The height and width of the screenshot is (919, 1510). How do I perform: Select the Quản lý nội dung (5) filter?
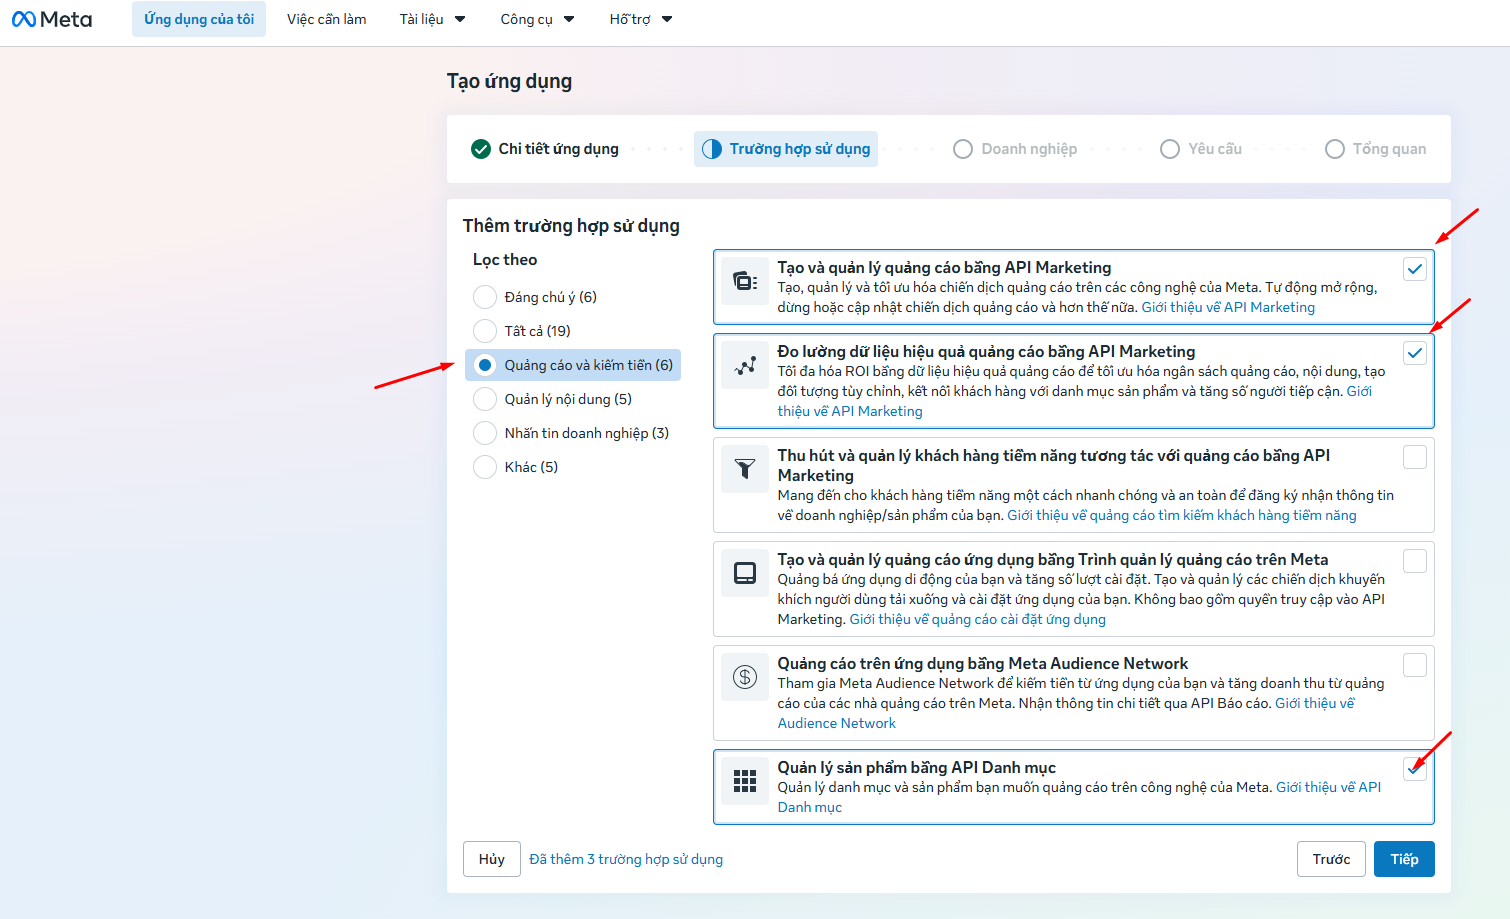coord(485,399)
